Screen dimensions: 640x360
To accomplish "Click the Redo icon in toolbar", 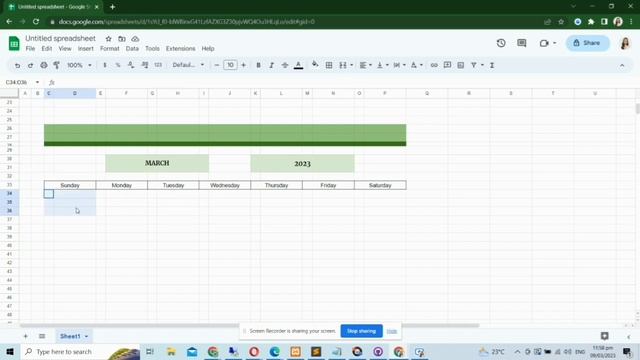I will (30, 65).
